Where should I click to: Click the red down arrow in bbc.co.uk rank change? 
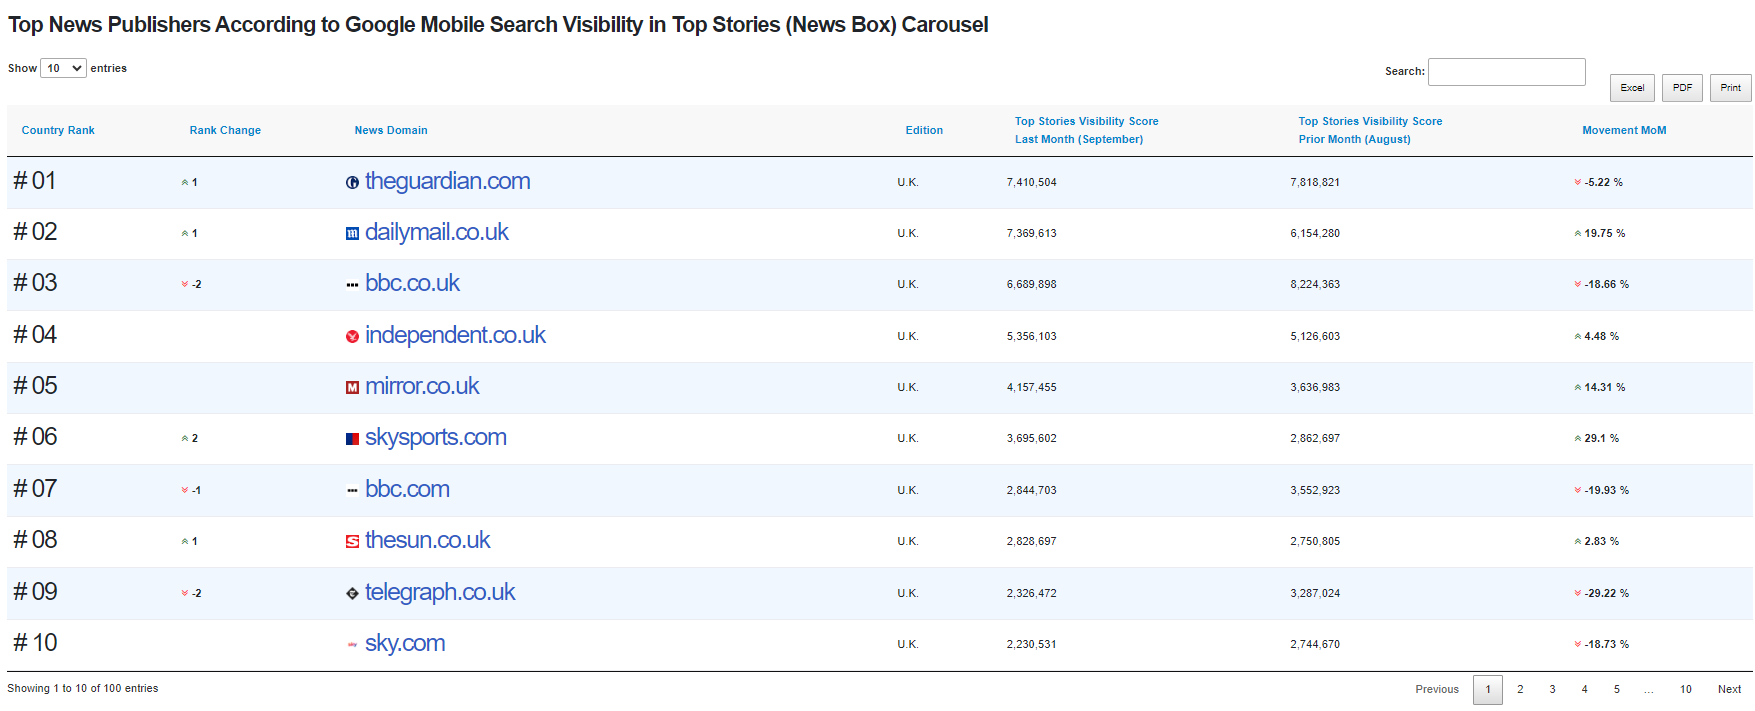[185, 284]
